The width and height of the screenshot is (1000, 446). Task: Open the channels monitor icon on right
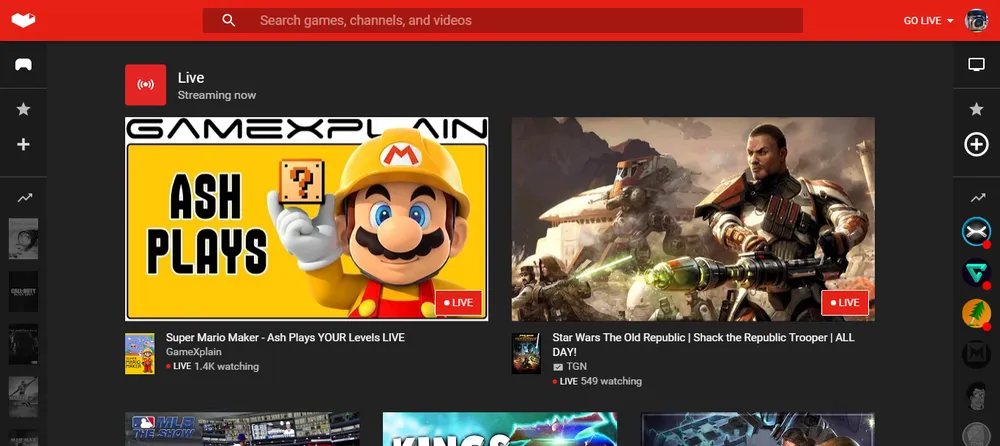pos(976,65)
